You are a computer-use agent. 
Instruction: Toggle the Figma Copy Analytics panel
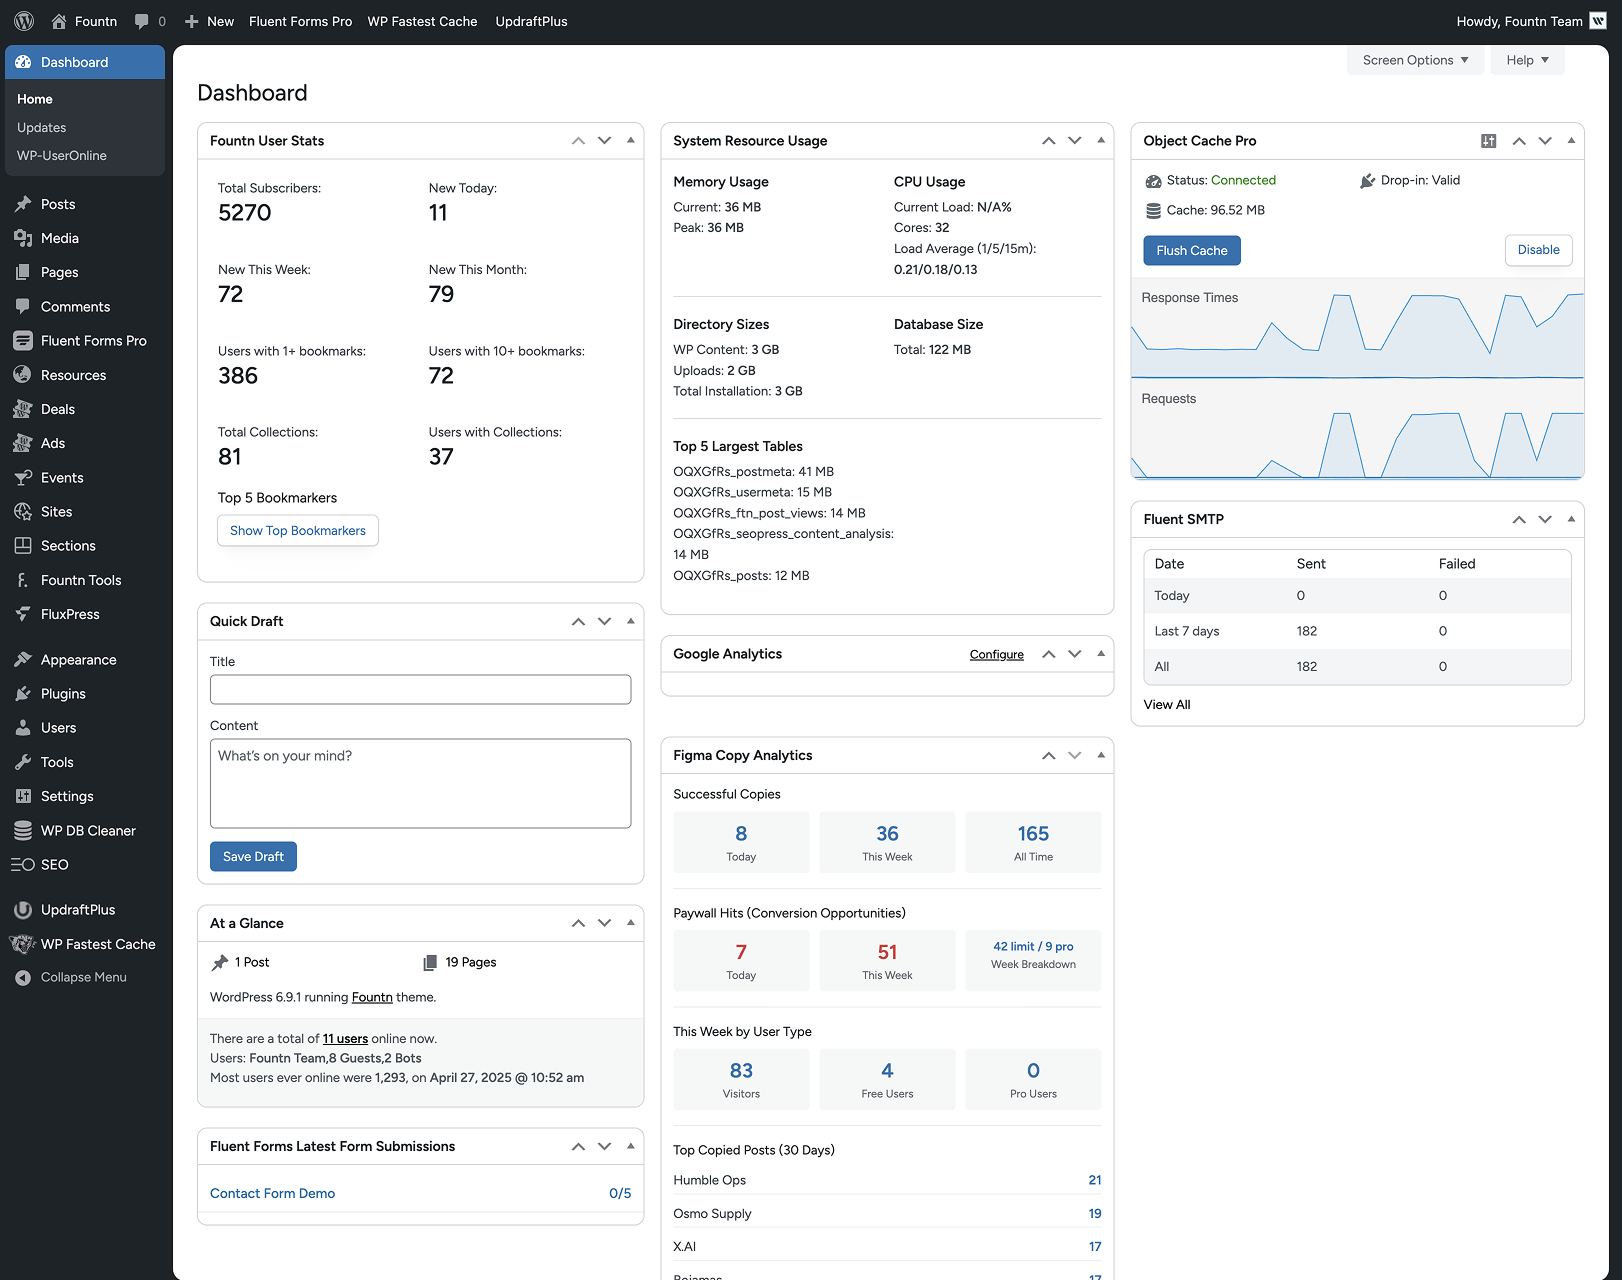(x=1101, y=756)
